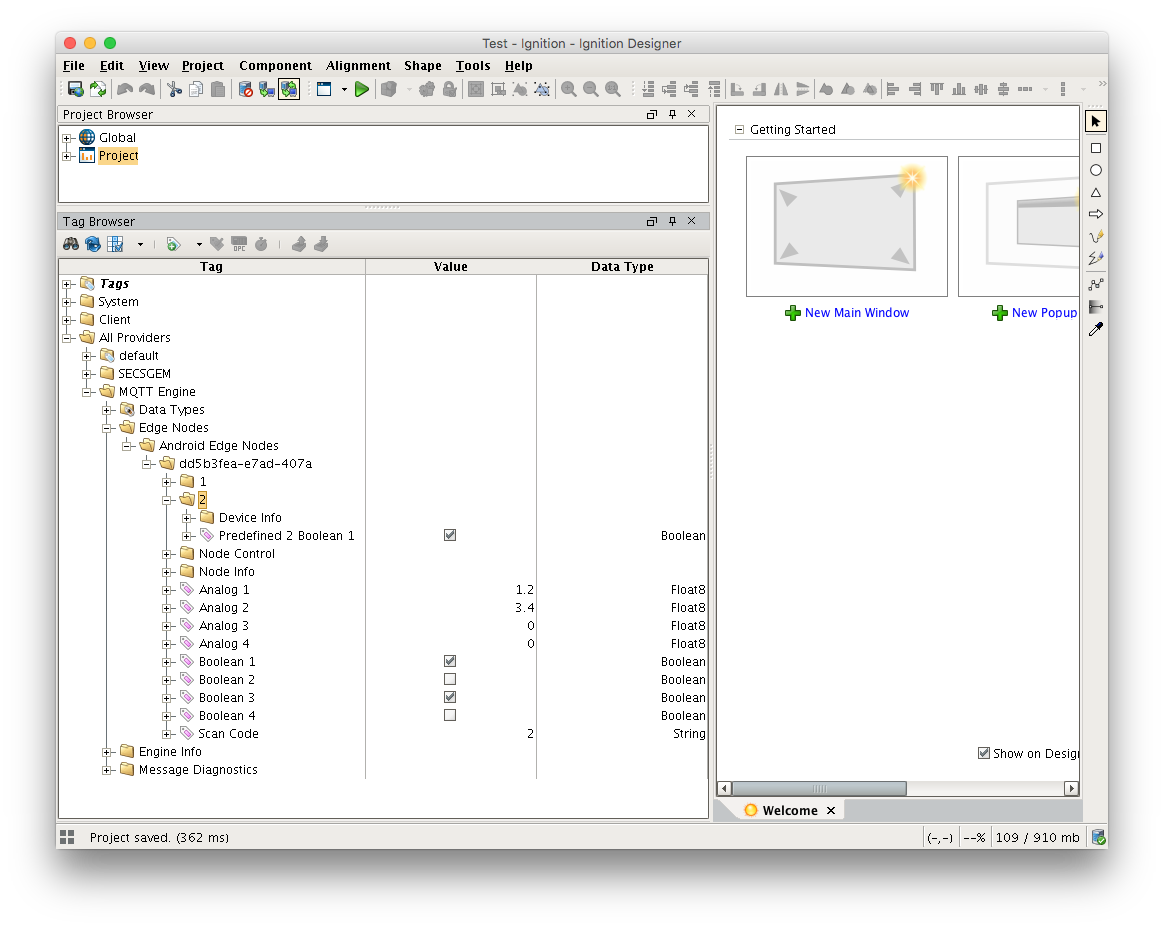Viewport: 1164px width, 929px height.
Task: Open the Edit menu
Action: (x=111, y=65)
